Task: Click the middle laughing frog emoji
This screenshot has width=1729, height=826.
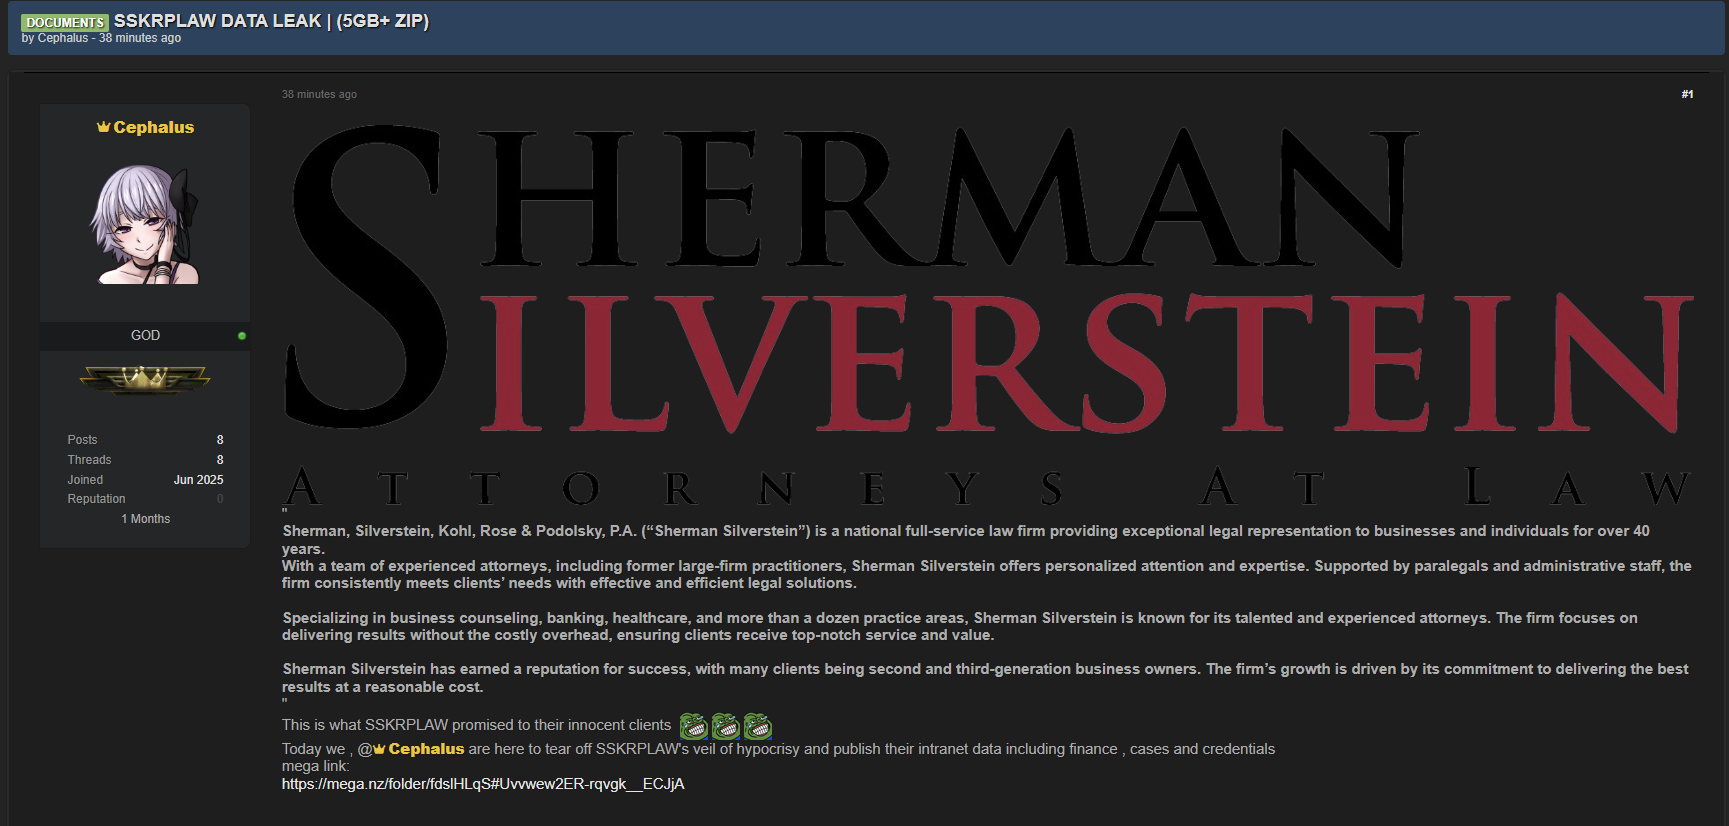Action: (x=725, y=726)
